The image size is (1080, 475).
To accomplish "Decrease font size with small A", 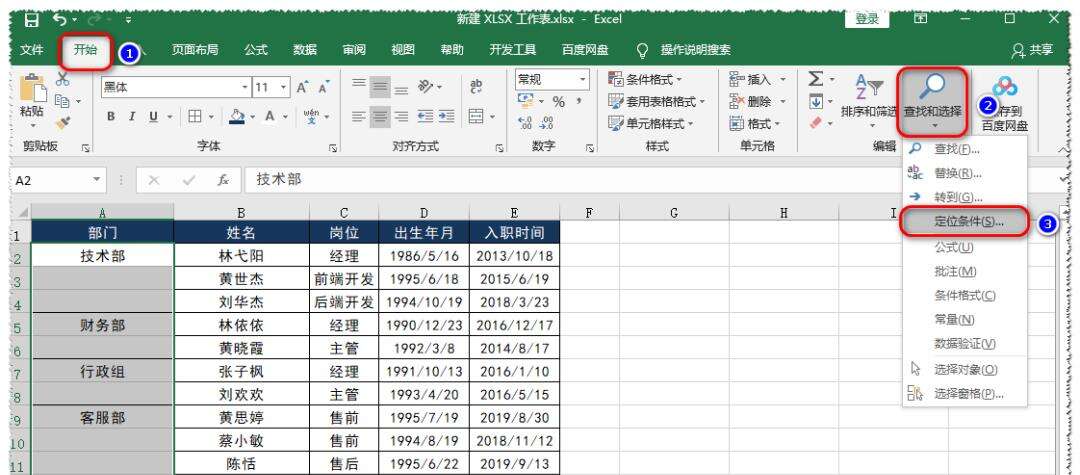I will click(x=322, y=87).
